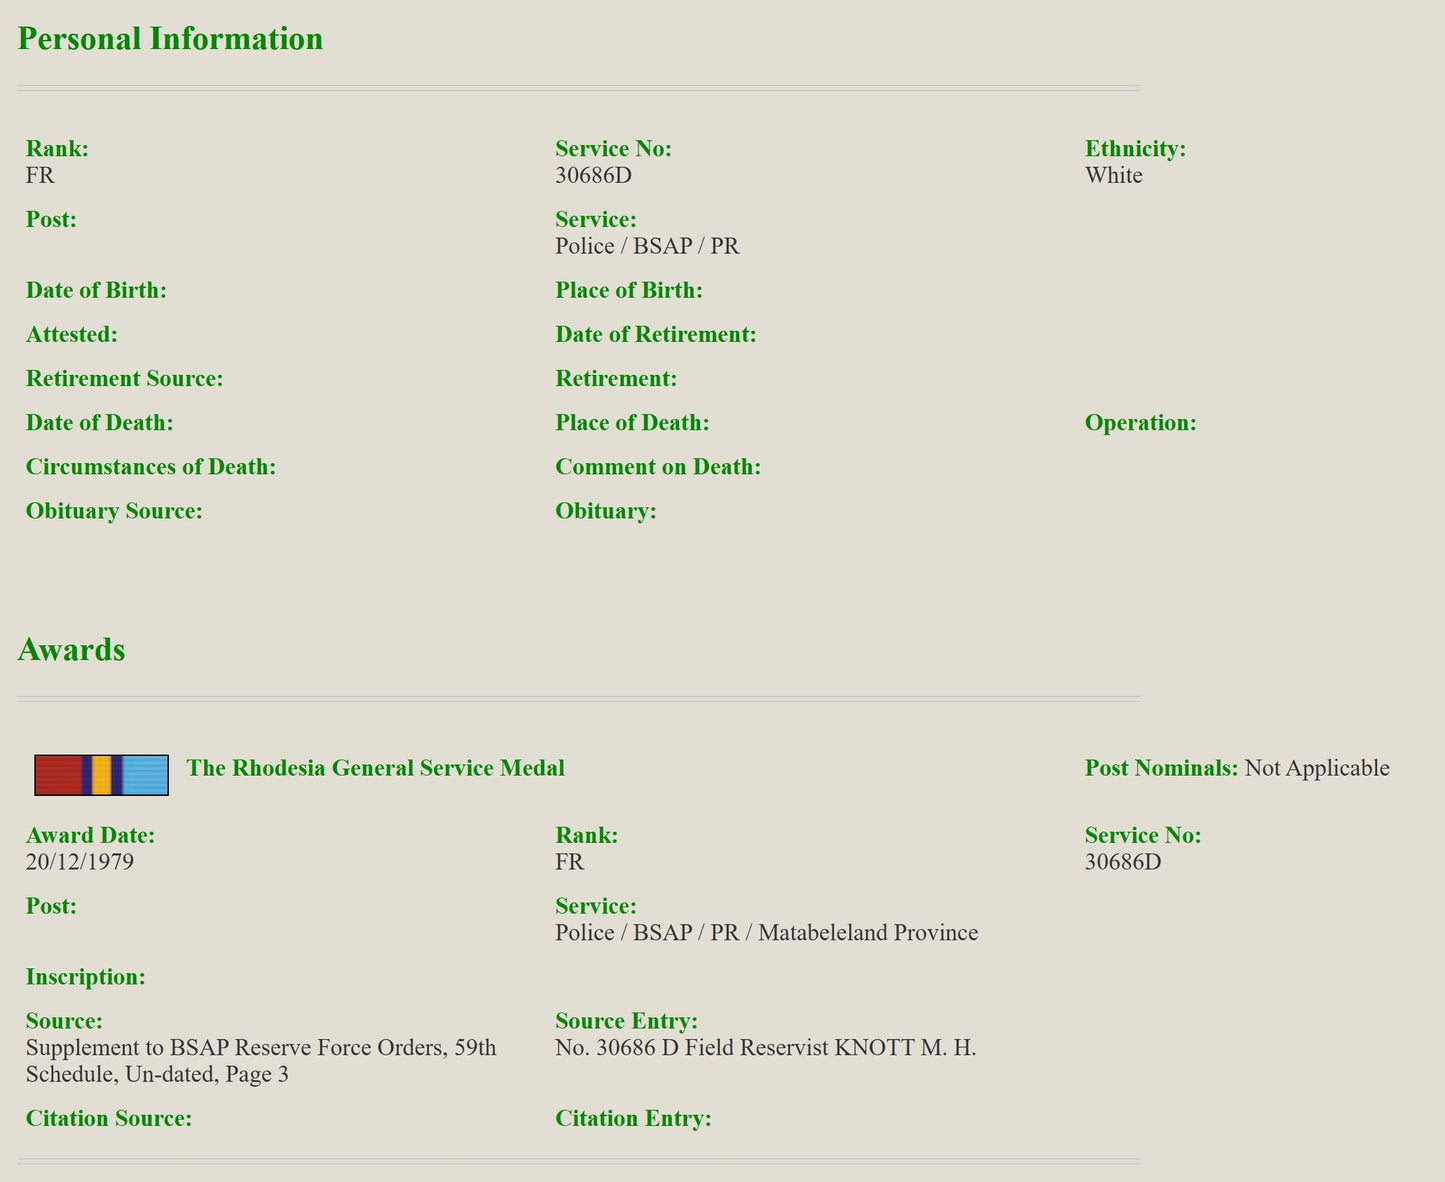Click the Inscription label
This screenshot has height=1182, width=1445.
[86, 977]
